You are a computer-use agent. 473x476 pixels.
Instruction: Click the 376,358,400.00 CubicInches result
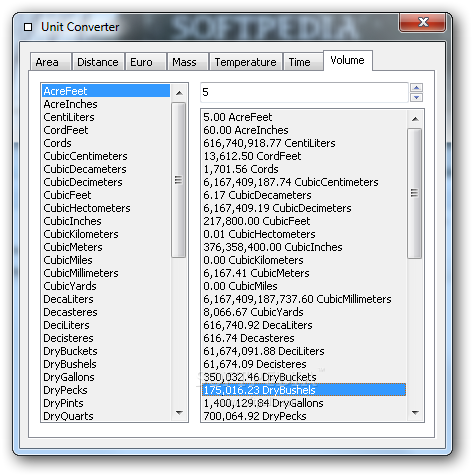[304, 247]
